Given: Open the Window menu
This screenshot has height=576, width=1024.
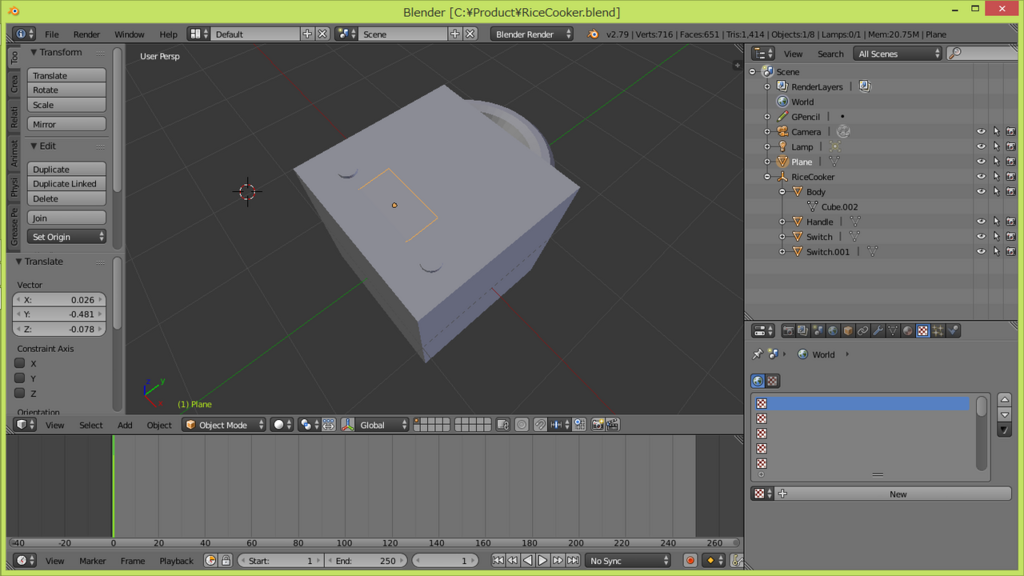Looking at the screenshot, I should pyautogui.click(x=129, y=35).
